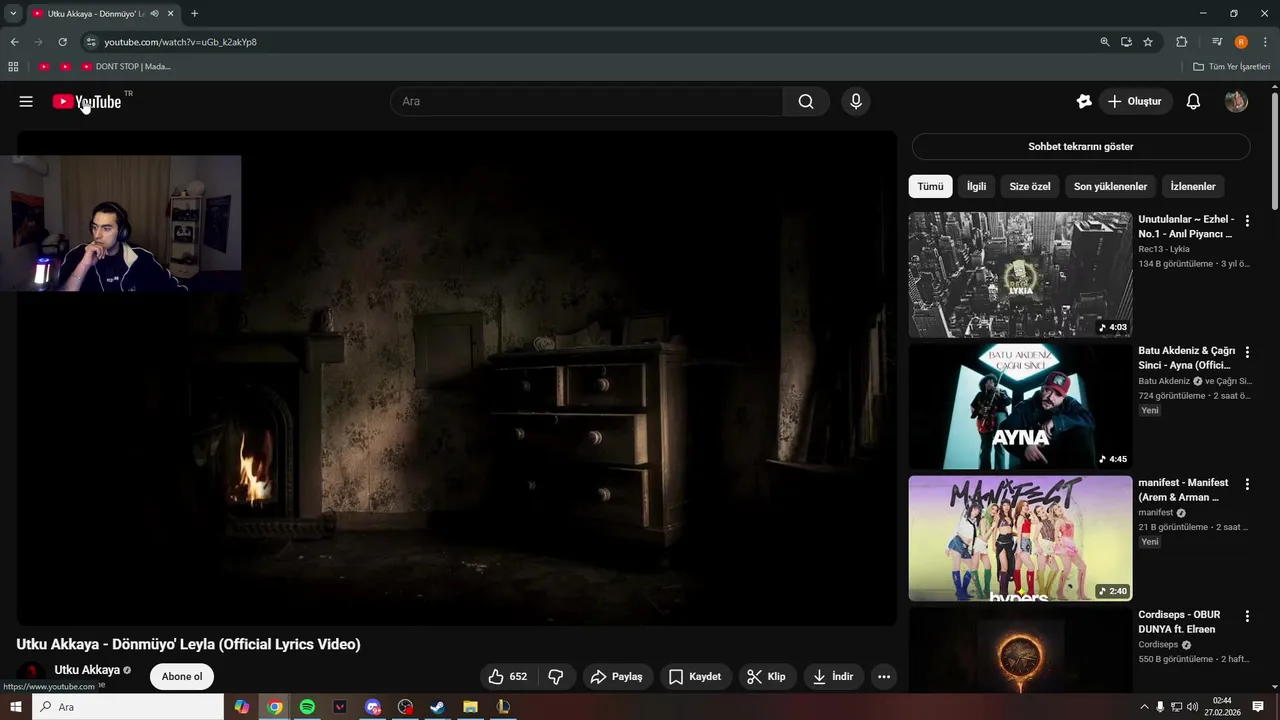Open options menu for Unutulanlar video
The height and width of the screenshot is (720, 1280).
point(1247,220)
